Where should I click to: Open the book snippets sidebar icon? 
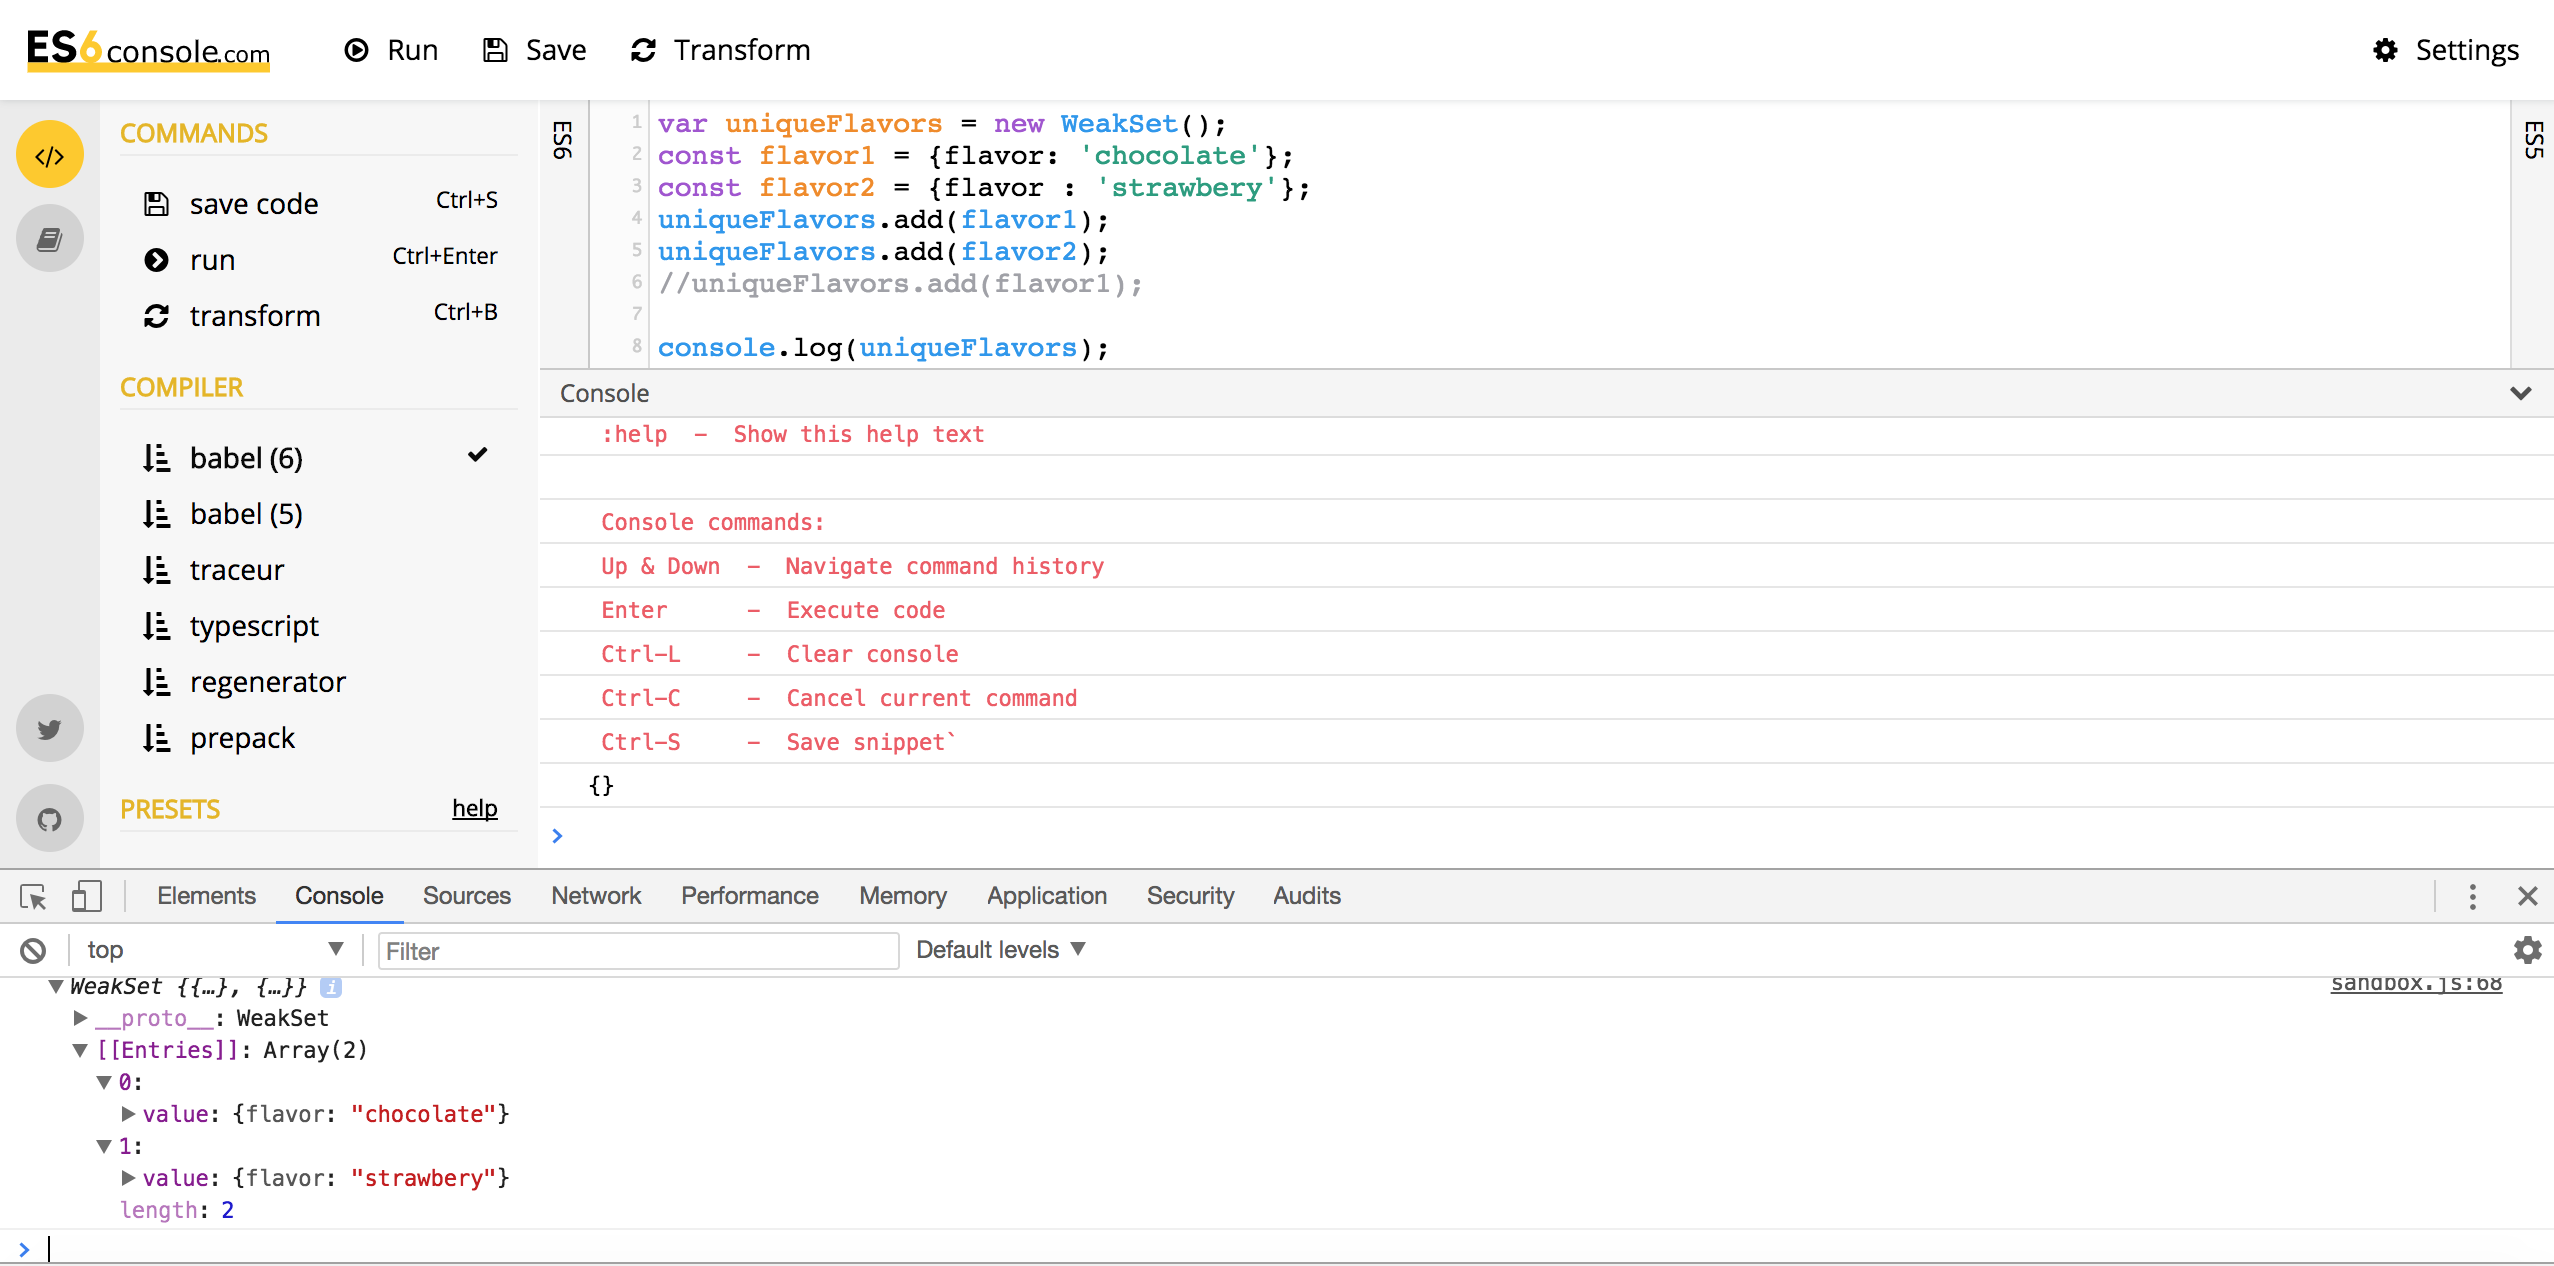tap(49, 239)
